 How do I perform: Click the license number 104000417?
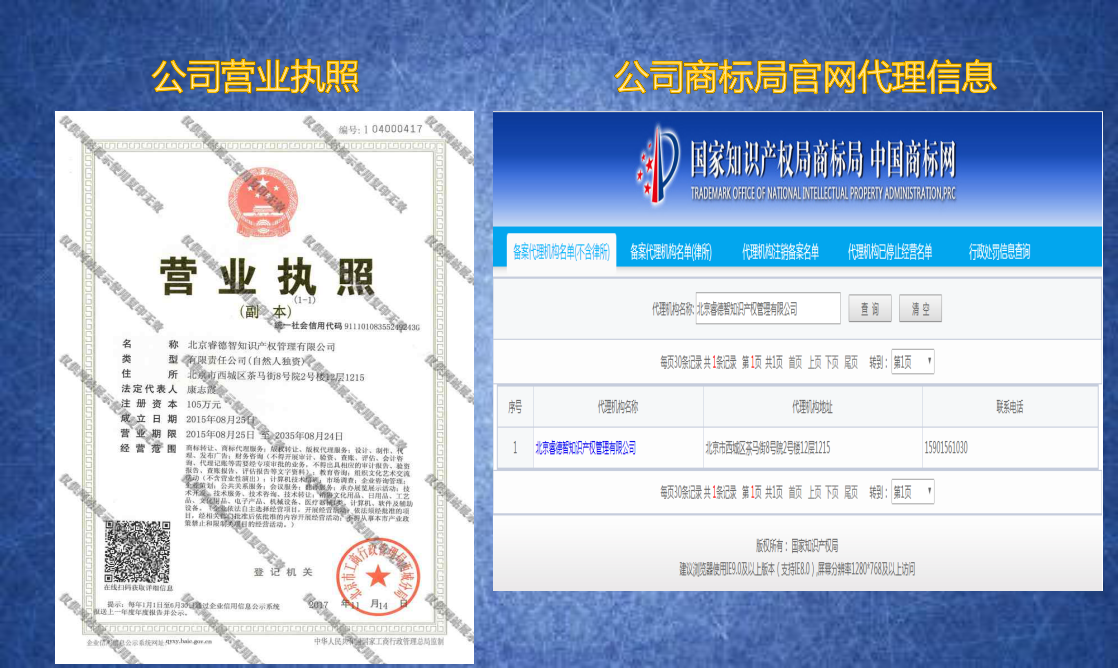coord(393,129)
